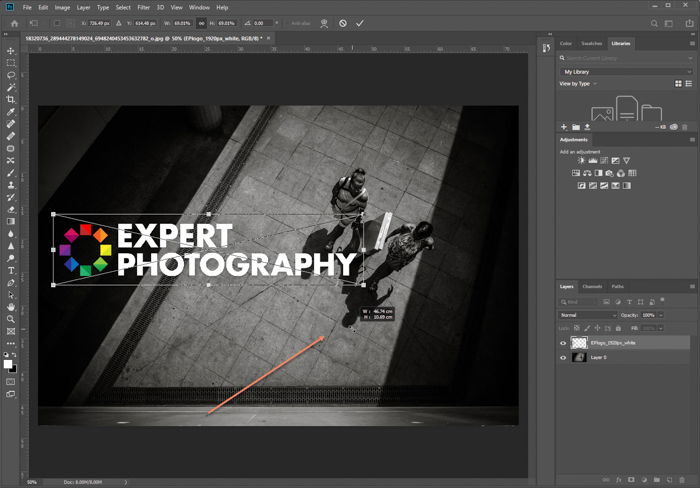Switch to warp mode icon
Viewport: 700px width, 488px height.
coord(324,24)
